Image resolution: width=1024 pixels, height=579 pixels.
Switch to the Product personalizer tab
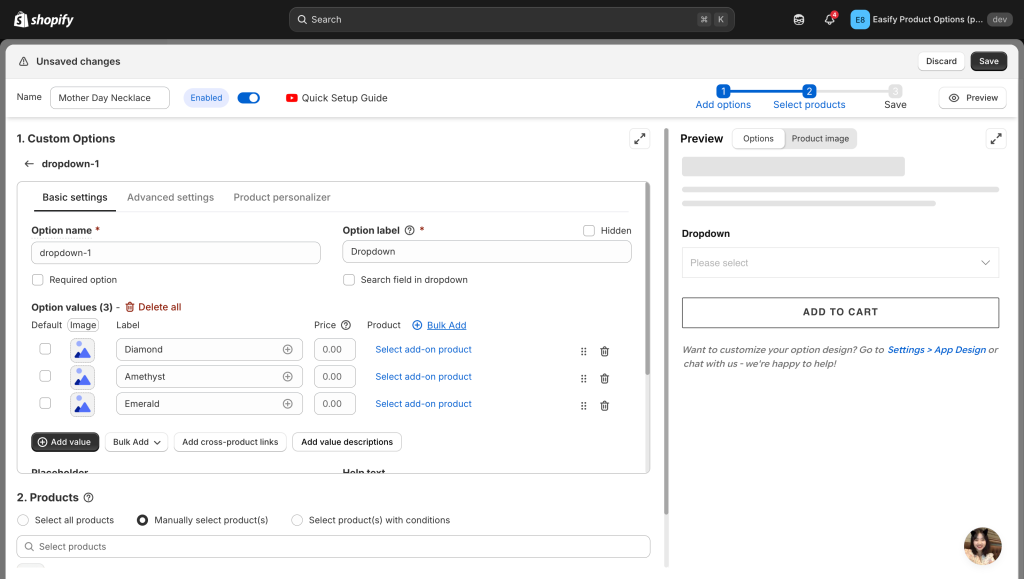click(282, 198)
